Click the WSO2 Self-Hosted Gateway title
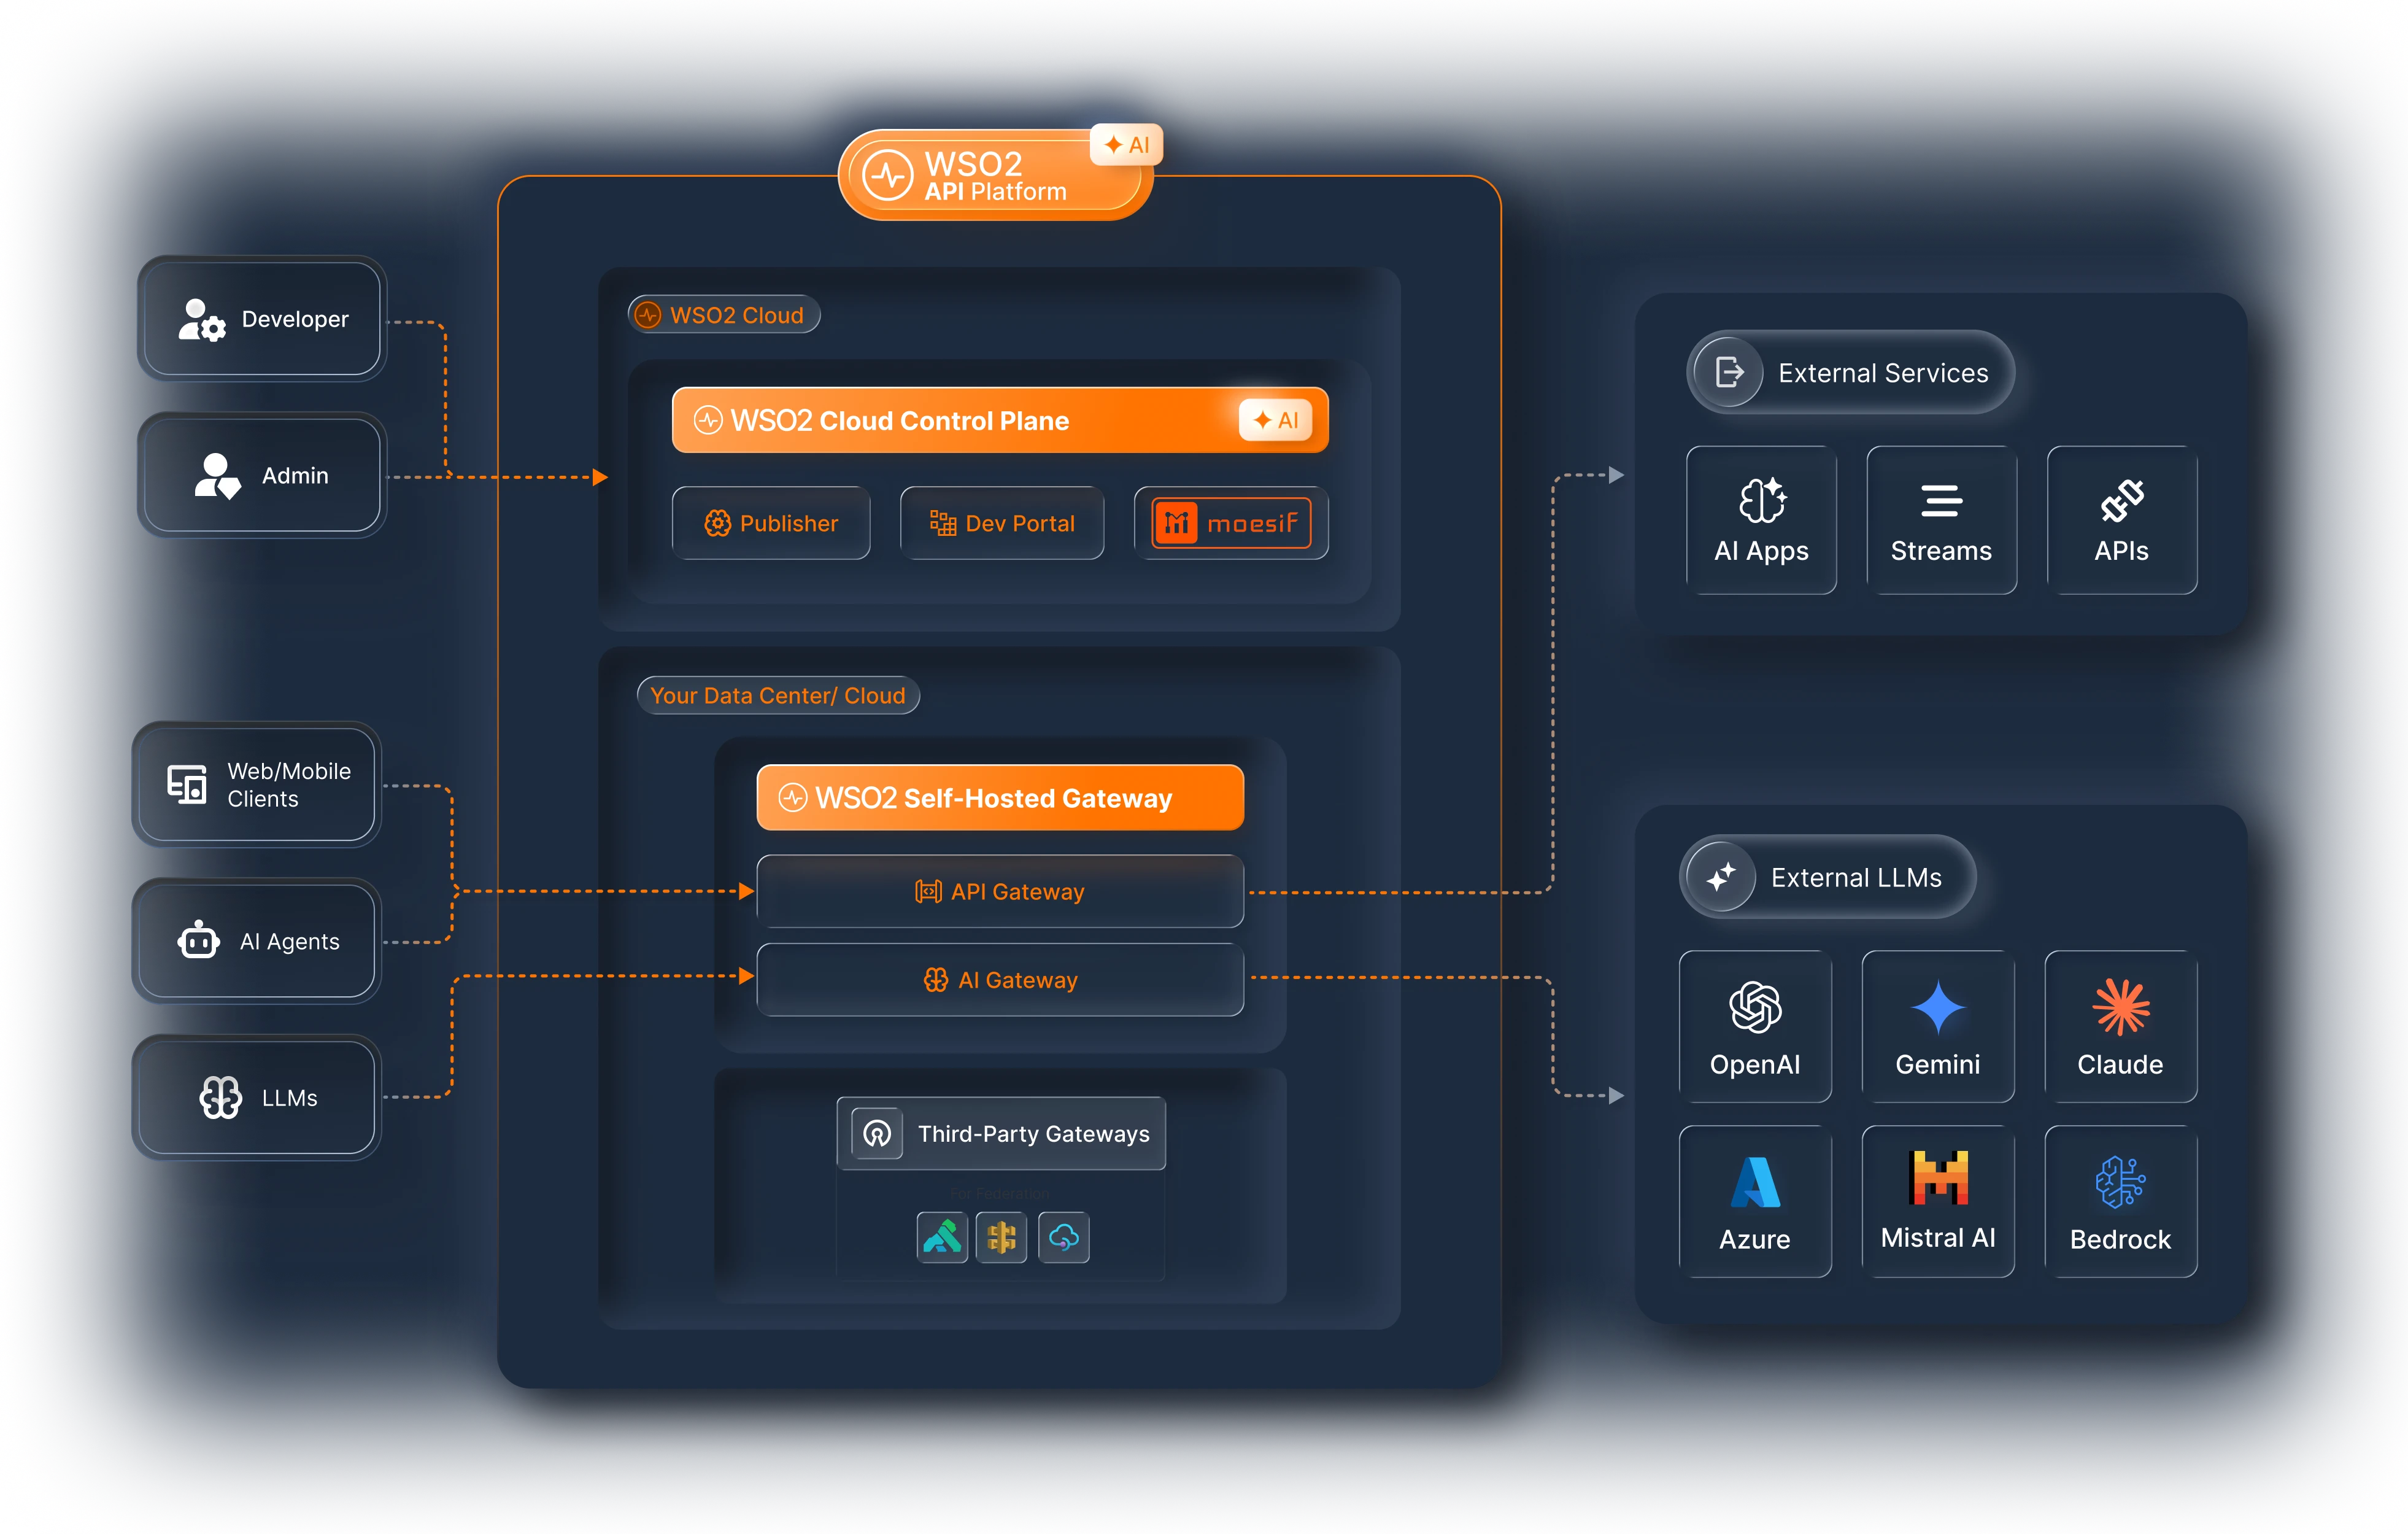2408x1534 pixels. 993,798
